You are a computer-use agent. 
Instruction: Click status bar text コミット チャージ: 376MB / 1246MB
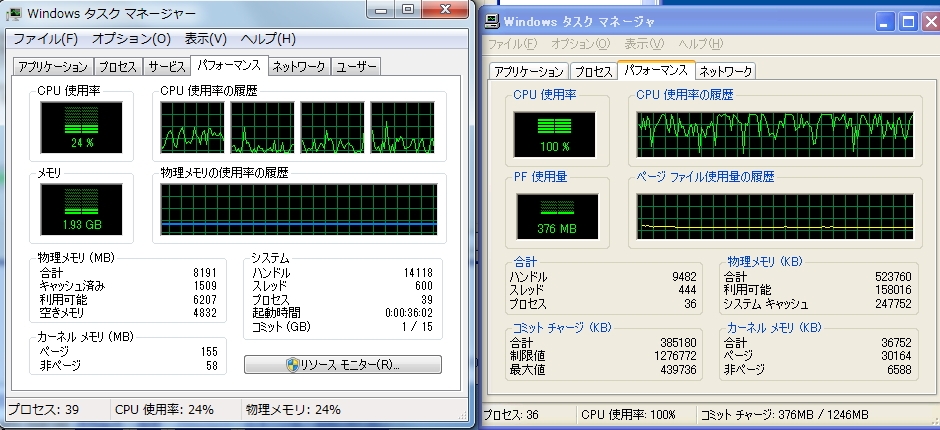pyautogui.click(x=784, y=414)
